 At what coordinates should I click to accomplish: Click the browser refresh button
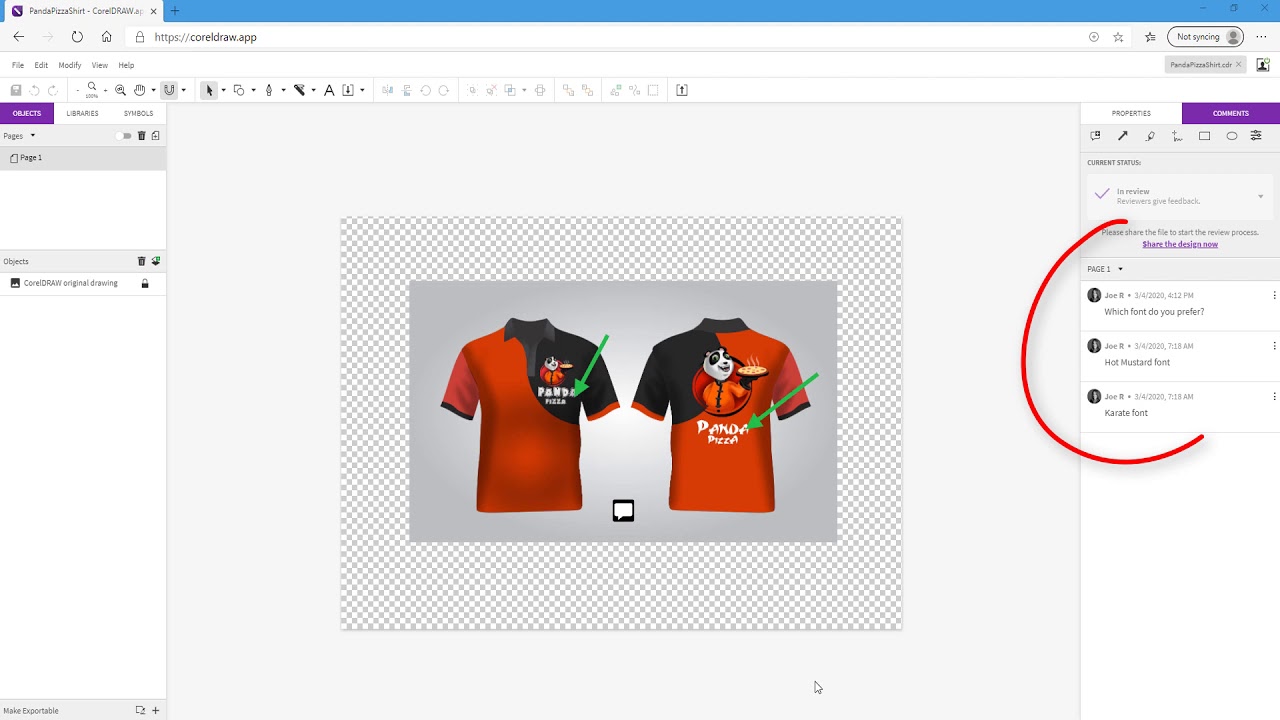click(77, 37)
